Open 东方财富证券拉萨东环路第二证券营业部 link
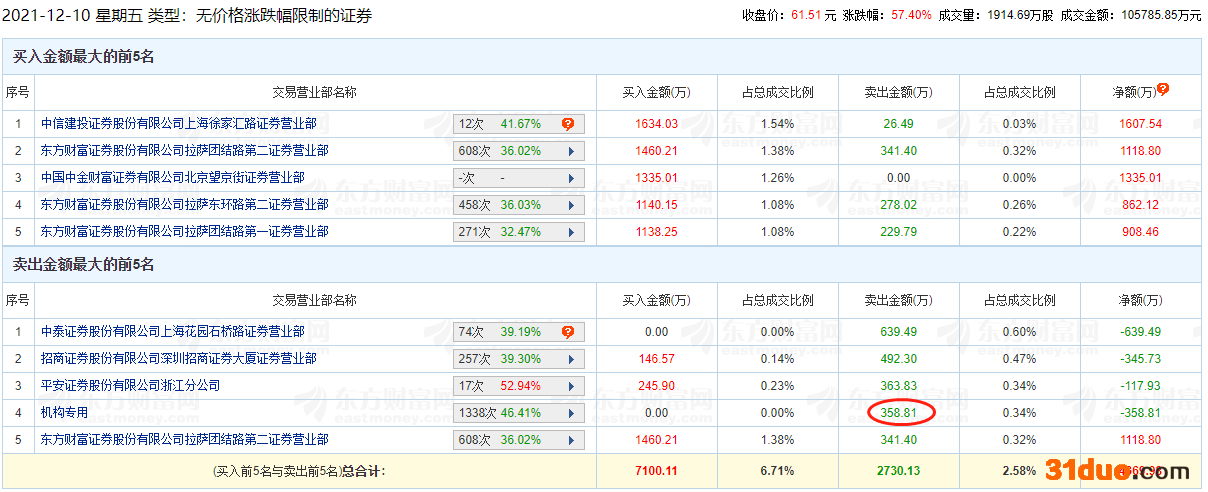Viewport: 1208px width, 492px height. click(185, 205)
